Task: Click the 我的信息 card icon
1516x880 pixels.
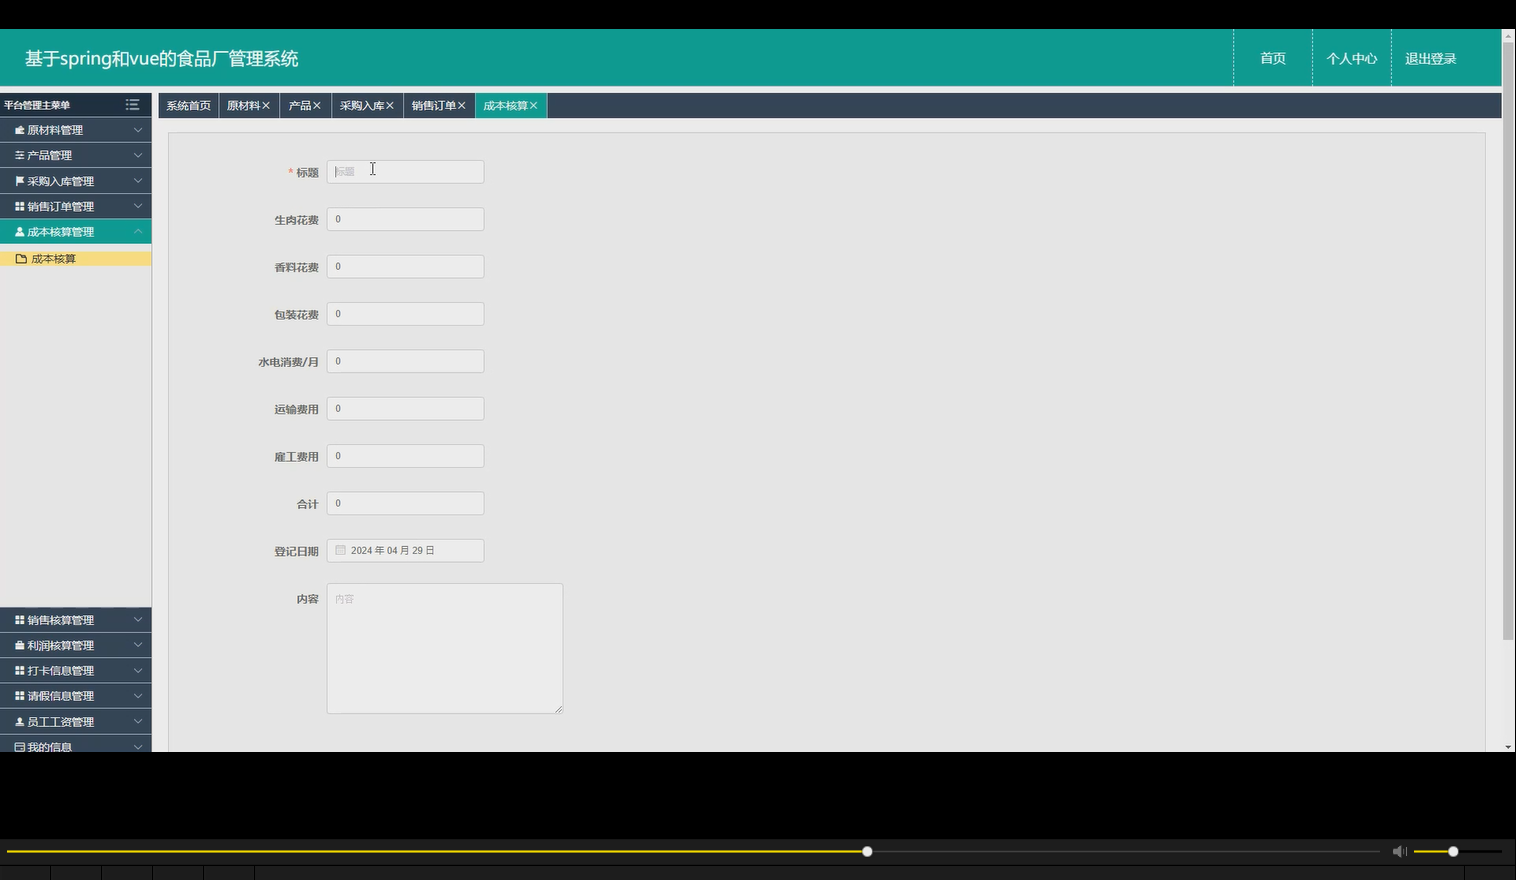Action: 19,747
